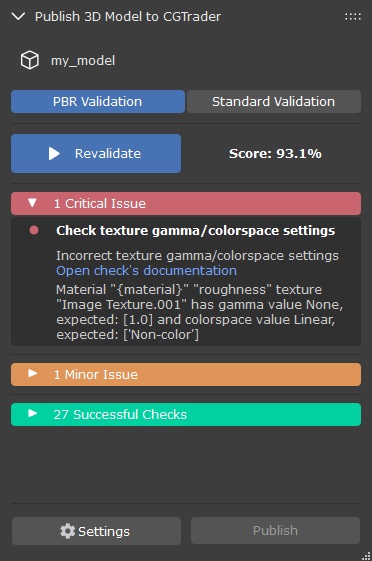This screenshot has width=372, height=561.
Task: Collapse the Publish 3D Model to CGTrader panel
Action: coord(18,16)
